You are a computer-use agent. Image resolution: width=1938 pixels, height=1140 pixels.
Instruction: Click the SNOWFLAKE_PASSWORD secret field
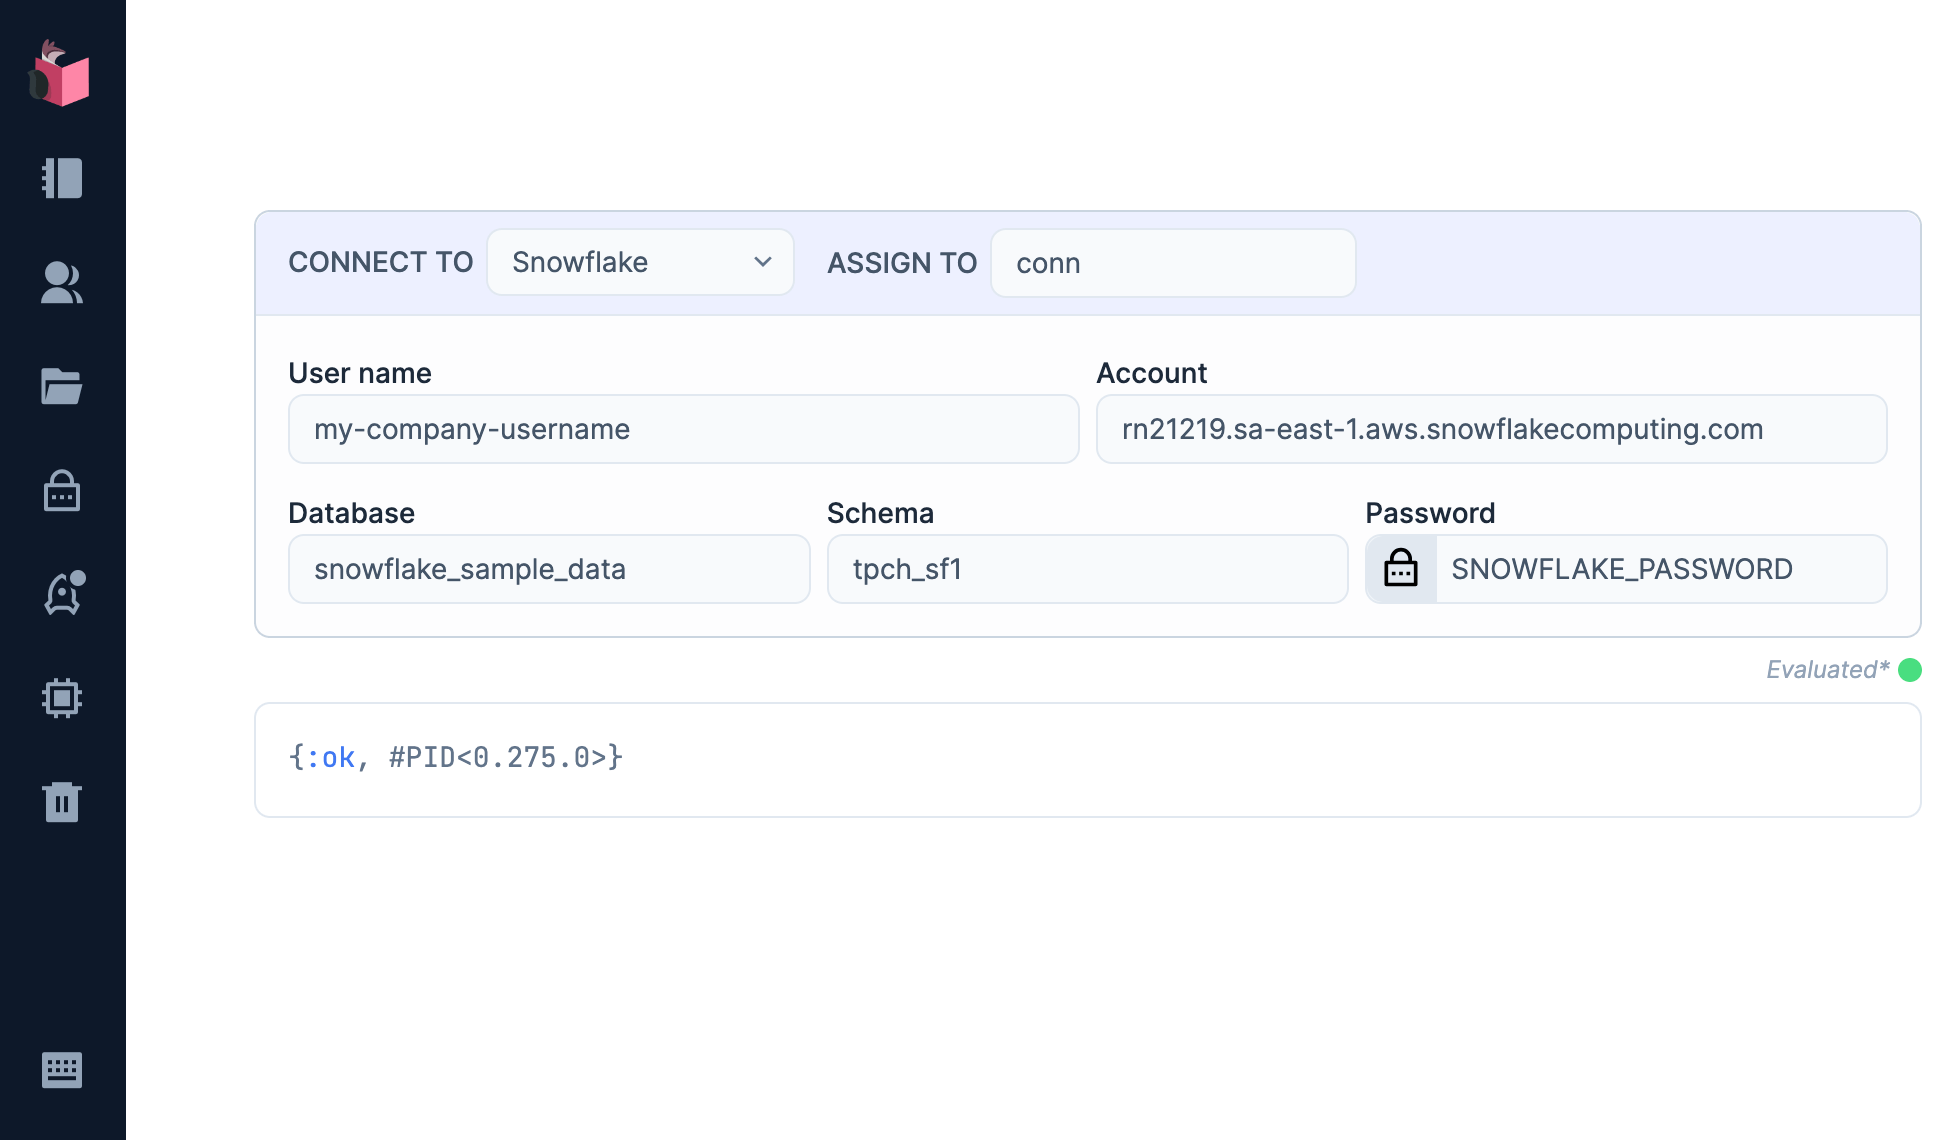[1661, 569]
